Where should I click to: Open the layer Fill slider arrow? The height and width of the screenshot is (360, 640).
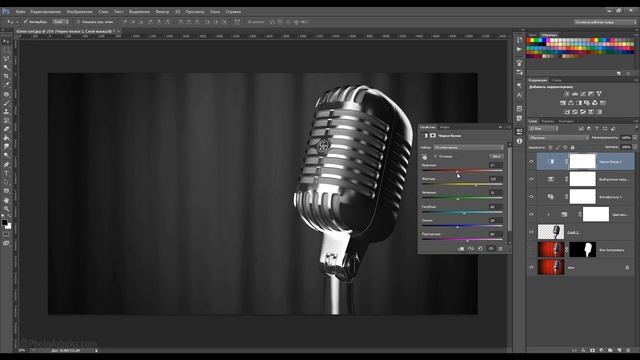point(635,147)
